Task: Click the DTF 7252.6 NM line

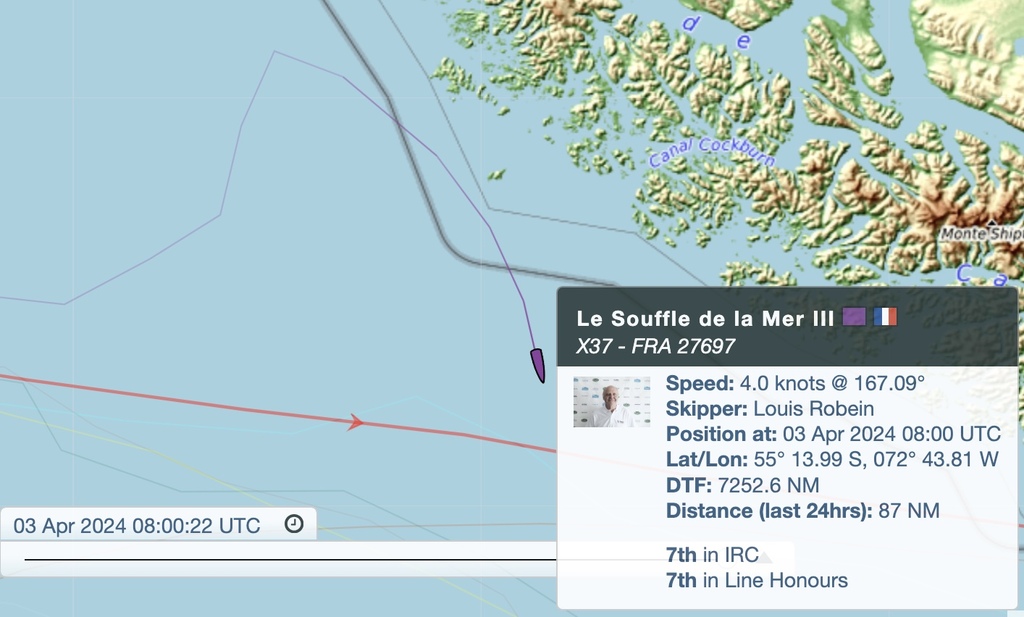Action: 742,485
